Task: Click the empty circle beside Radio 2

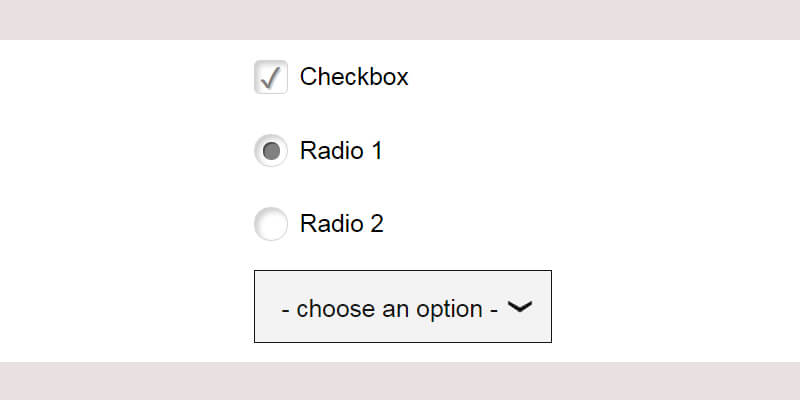Action: pyautogui.click(x=271, y=223)
